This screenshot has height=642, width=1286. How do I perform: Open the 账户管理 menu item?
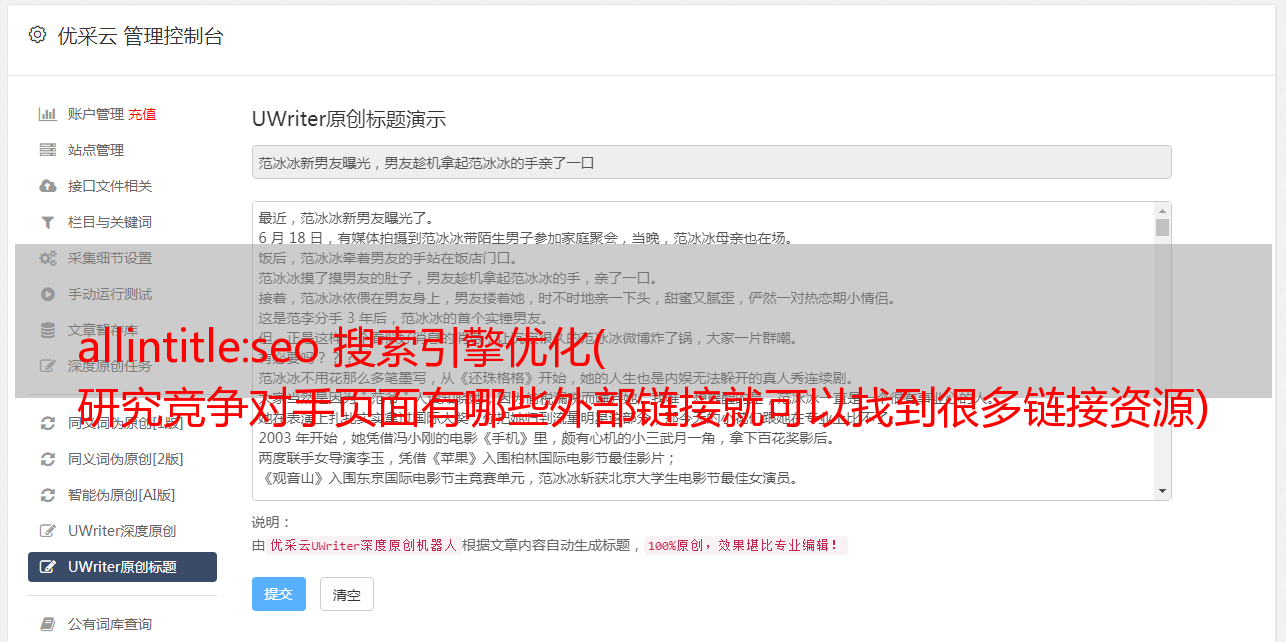coord(96,114)
